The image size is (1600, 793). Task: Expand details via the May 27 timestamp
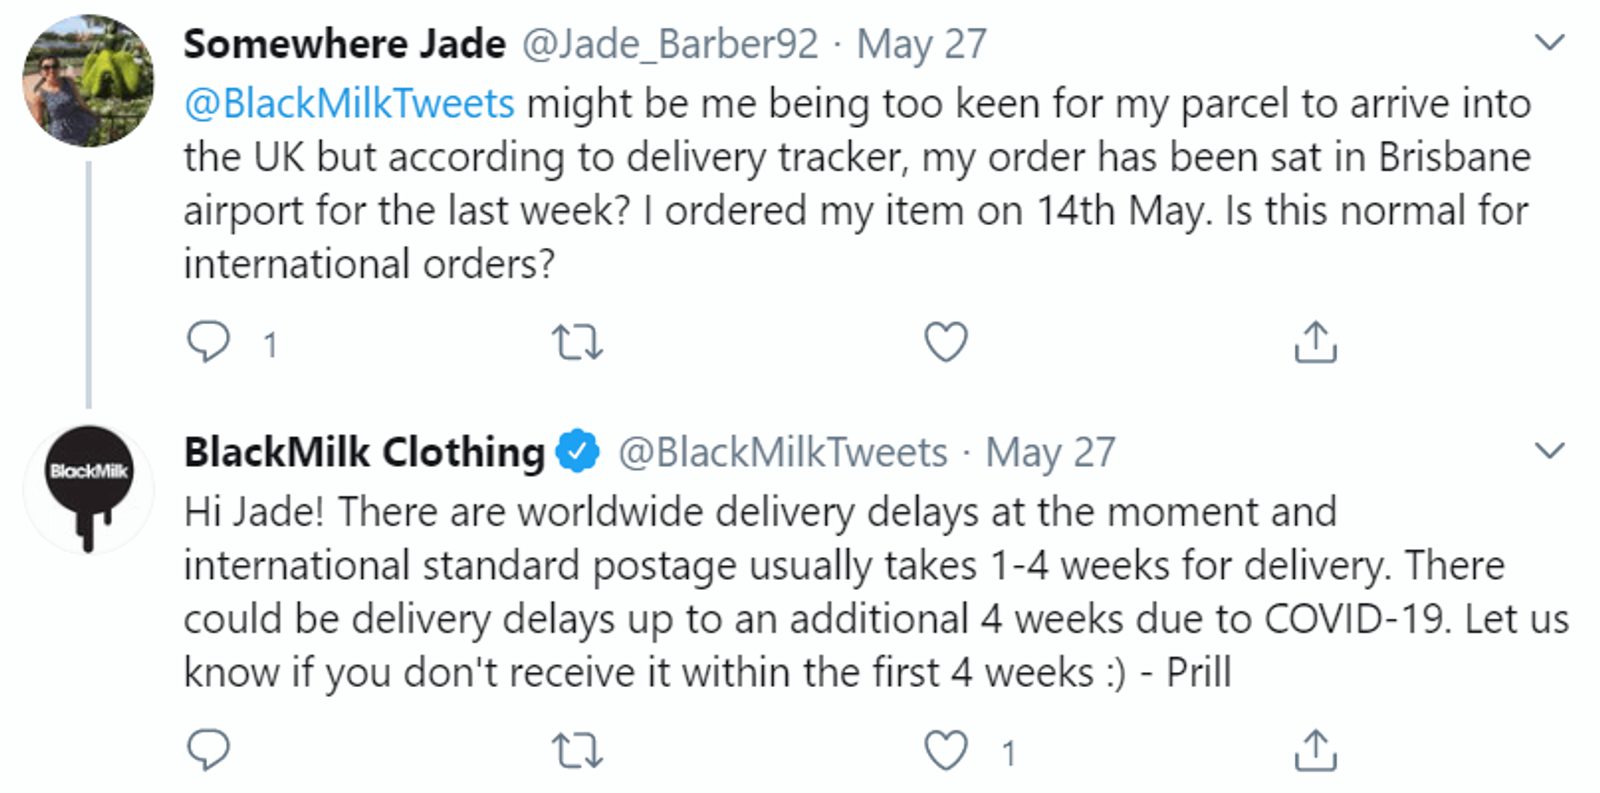922,43
